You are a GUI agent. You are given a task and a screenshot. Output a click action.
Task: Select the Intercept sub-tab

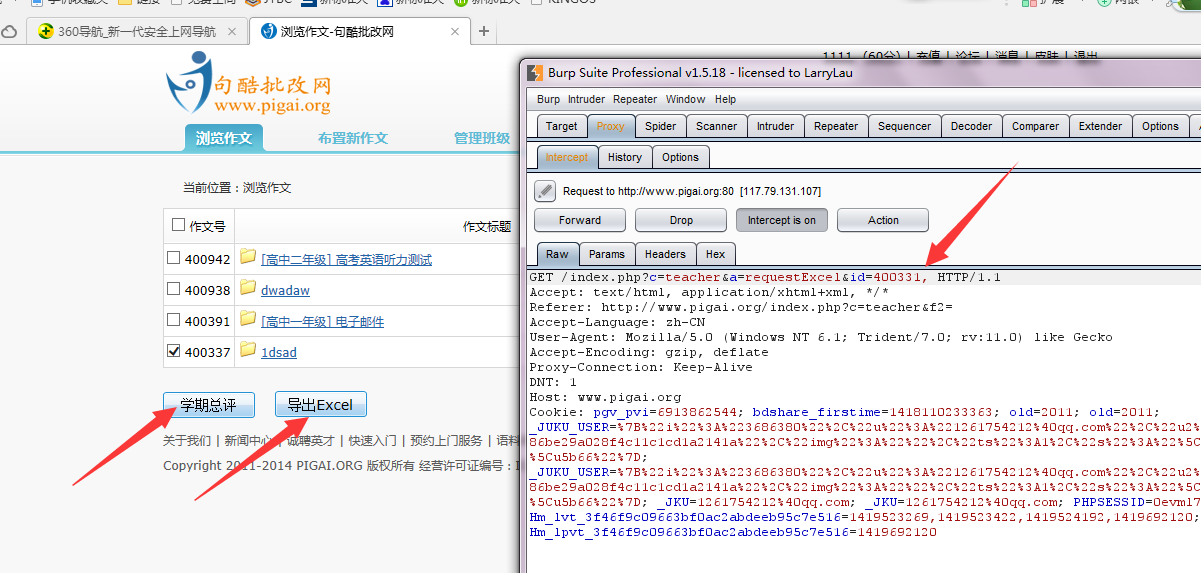pos(567,157)
